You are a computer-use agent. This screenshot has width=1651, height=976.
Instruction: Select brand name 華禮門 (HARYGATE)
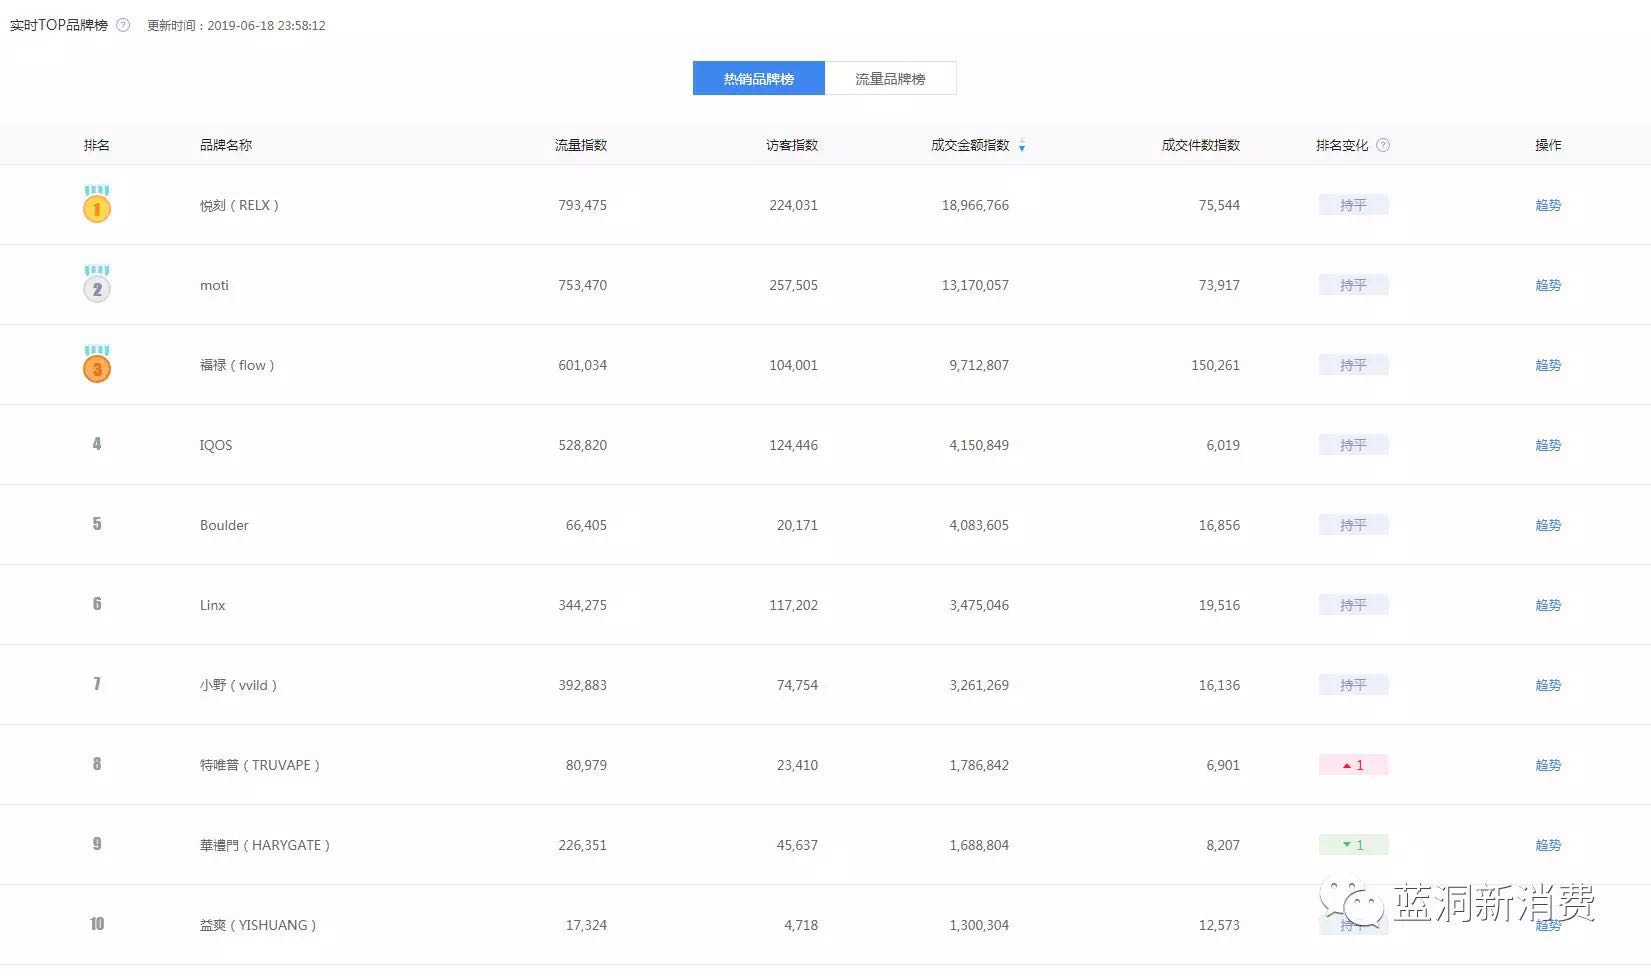[x=265, y=845]
